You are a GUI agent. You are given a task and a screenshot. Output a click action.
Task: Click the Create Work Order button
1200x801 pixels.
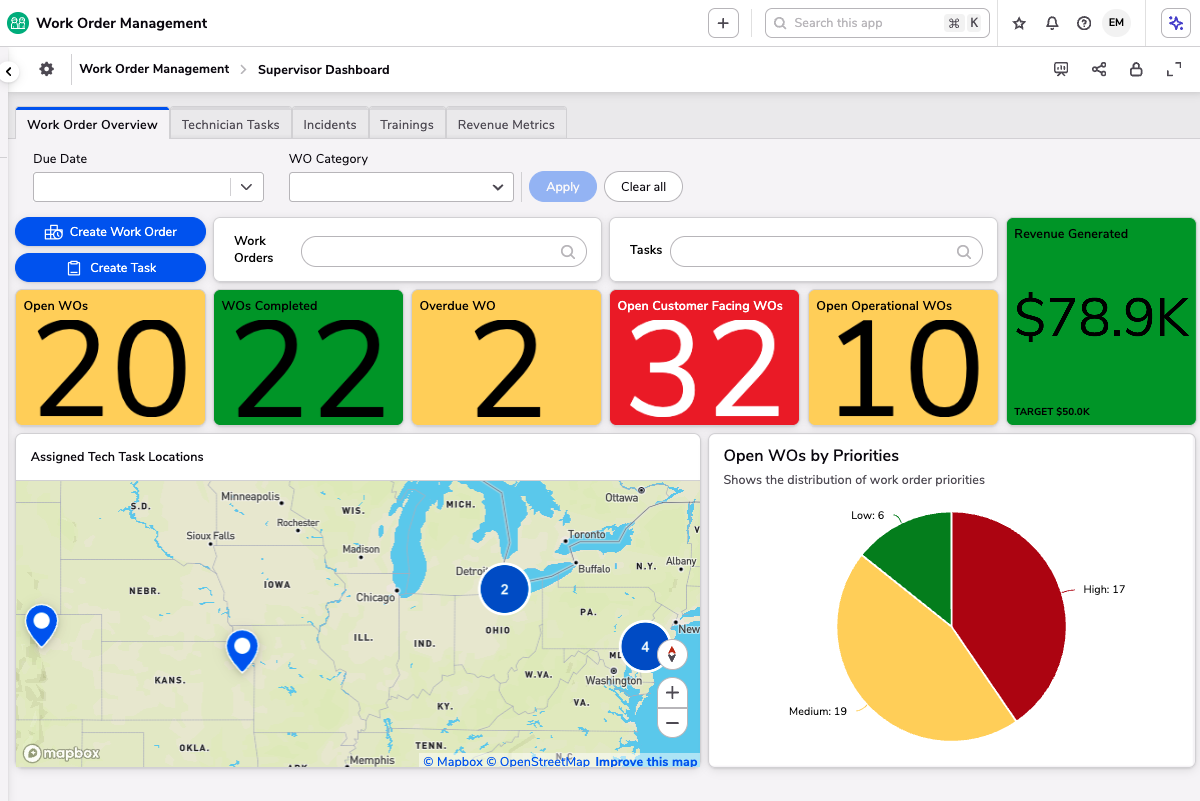pyautogui.click(x=110, y=232)
